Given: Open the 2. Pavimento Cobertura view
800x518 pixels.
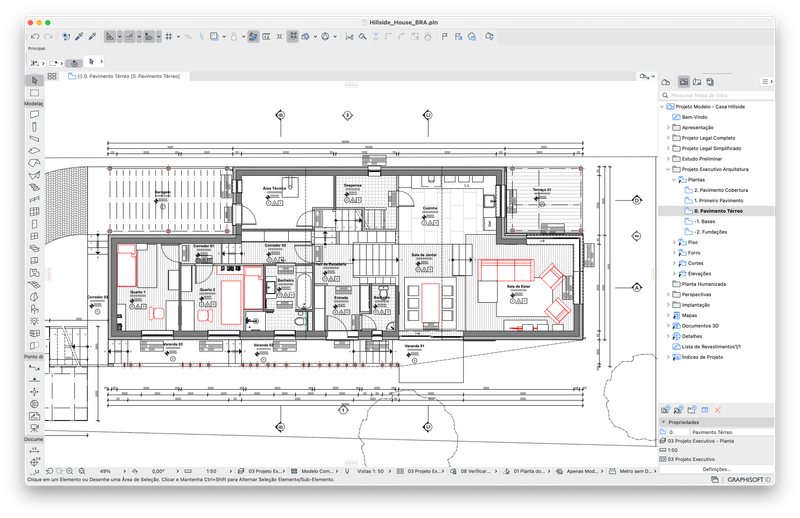Looking at the screenshot, I should (720, 190).
